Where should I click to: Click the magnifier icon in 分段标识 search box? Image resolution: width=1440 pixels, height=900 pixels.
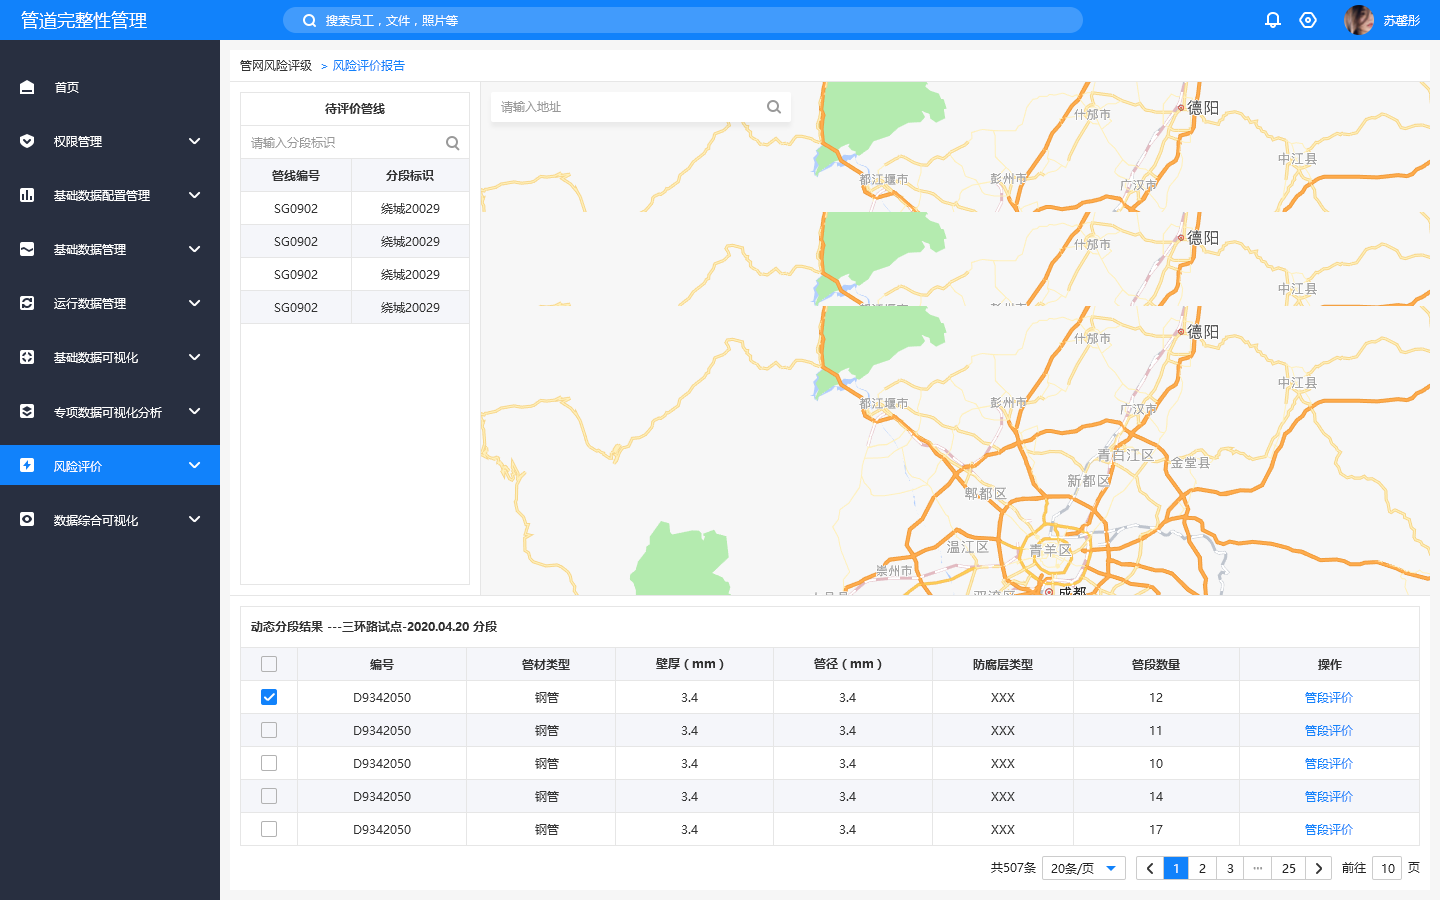click(x=452, y=142)
